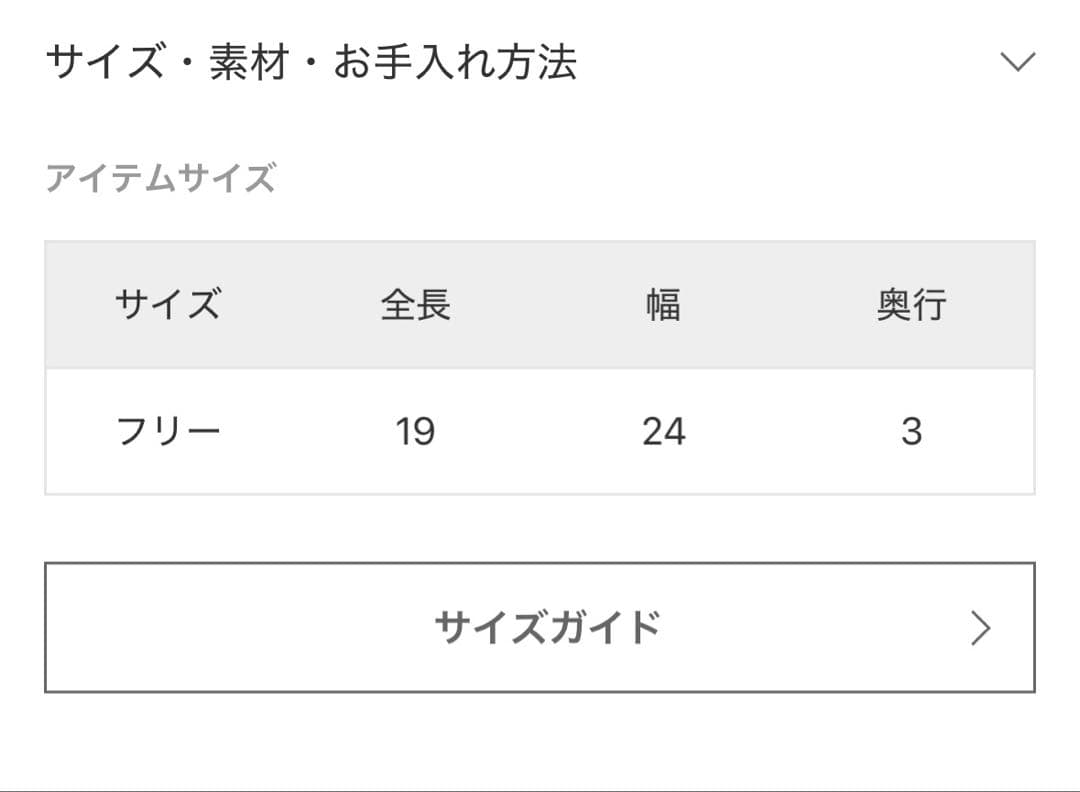This screenshot has height=792, width=1080.
Task: Click the word サイズ in the top heading
Action: tap(105, 62)
